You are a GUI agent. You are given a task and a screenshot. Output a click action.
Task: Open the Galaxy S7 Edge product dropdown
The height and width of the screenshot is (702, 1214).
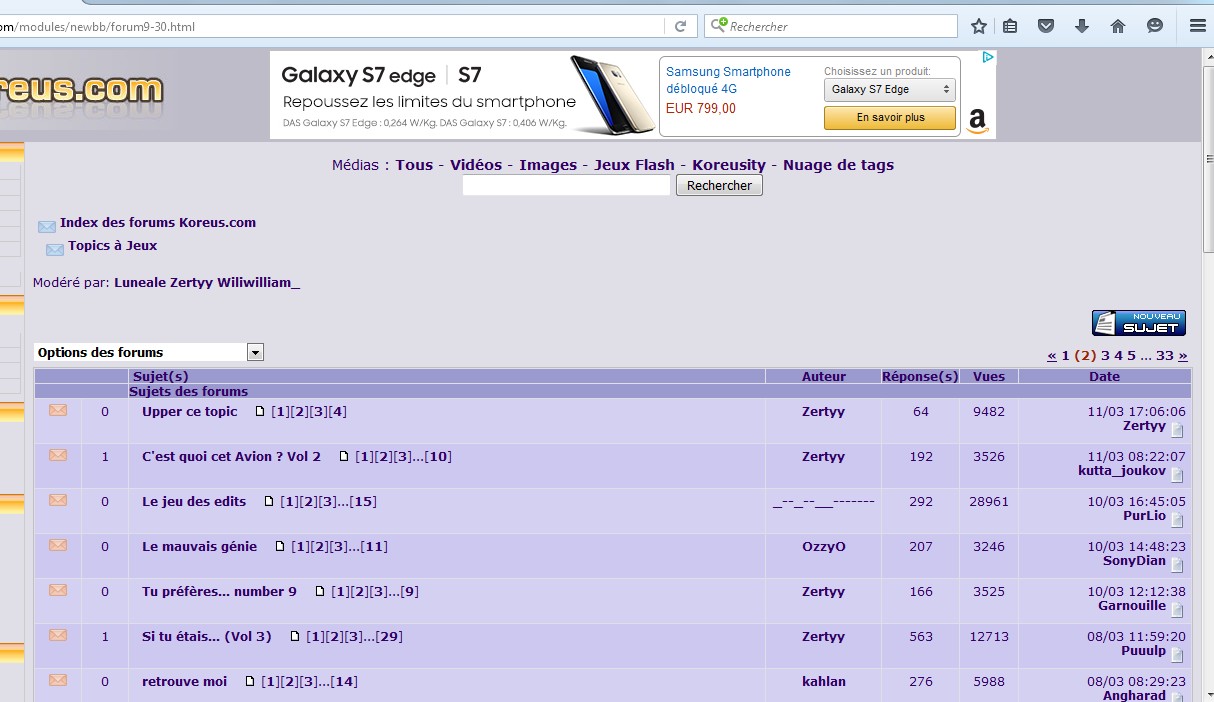(889, 90)
